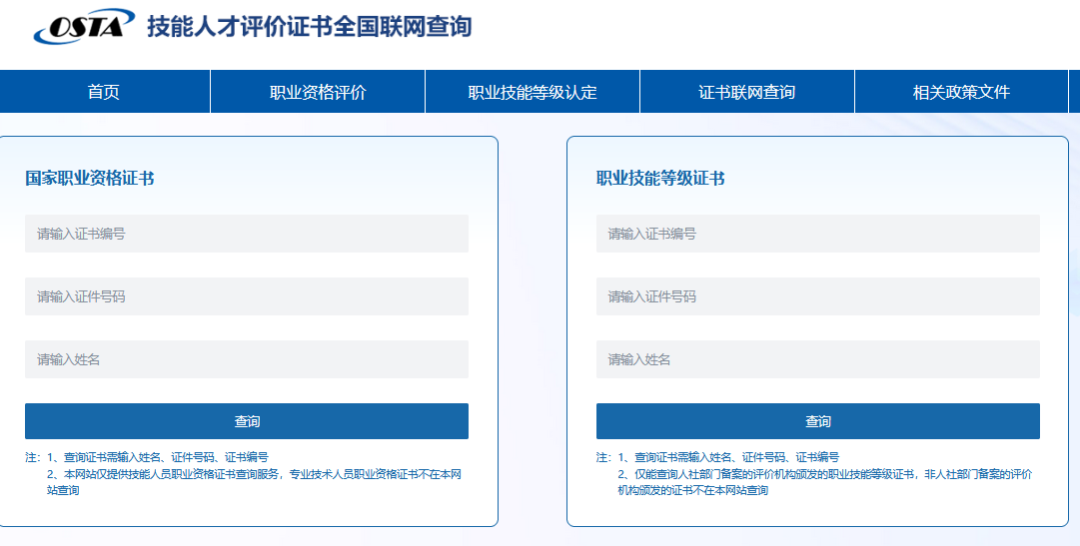
Task: Select 证书联网查询 in navigation bar
Action: [x=747, y=92]
